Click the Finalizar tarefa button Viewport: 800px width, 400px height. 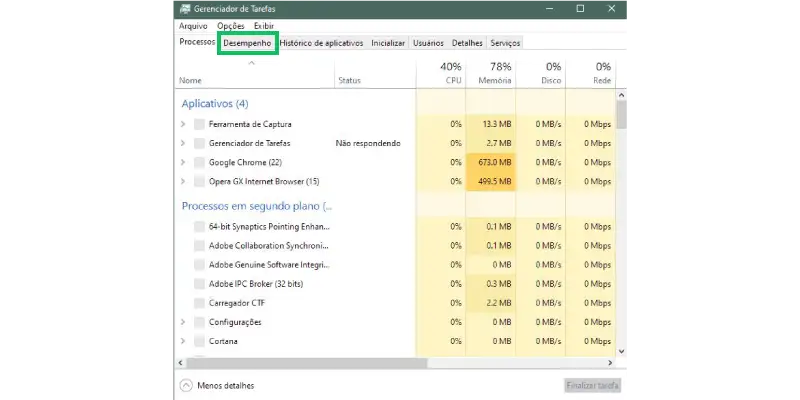tap(592, 385)
